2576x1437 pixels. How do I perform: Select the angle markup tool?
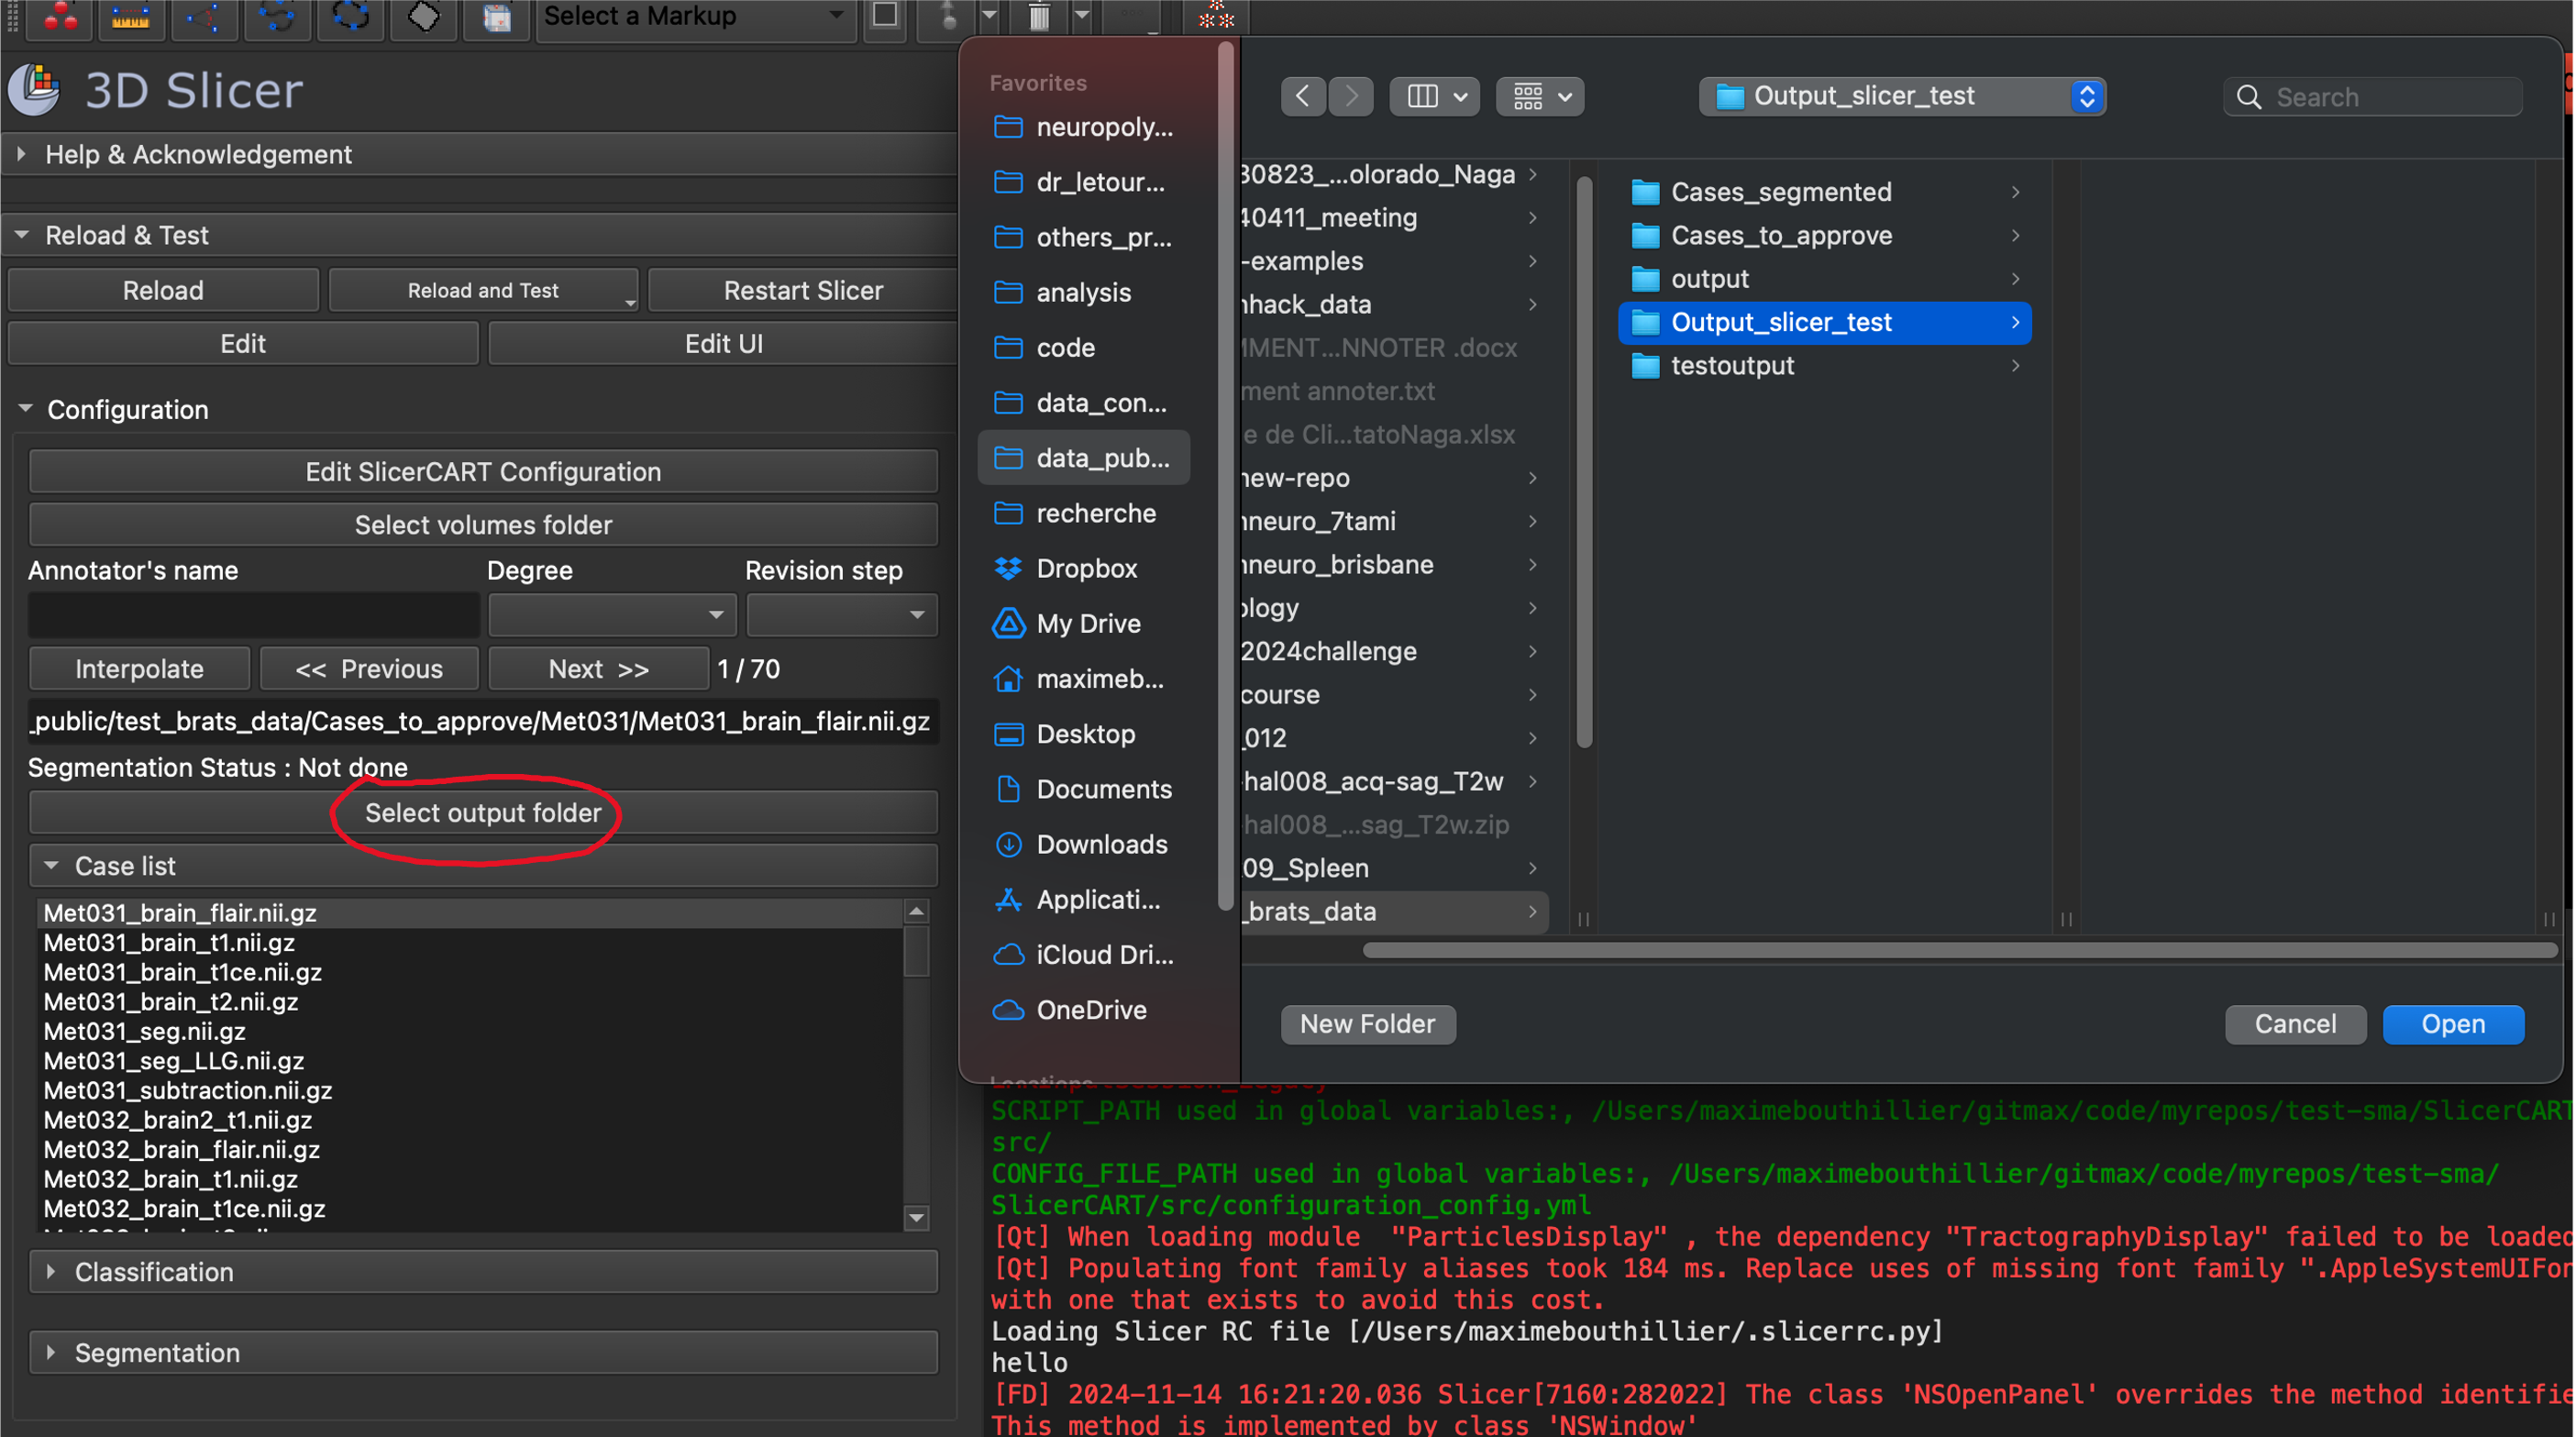click(204, 17)
